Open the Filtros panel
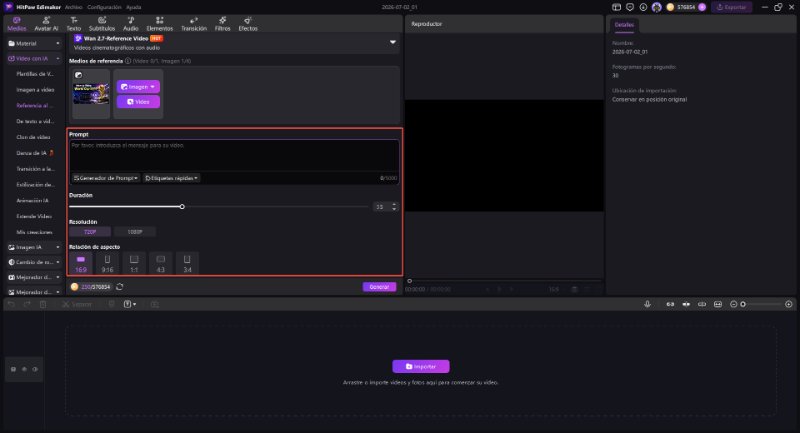 222,24
